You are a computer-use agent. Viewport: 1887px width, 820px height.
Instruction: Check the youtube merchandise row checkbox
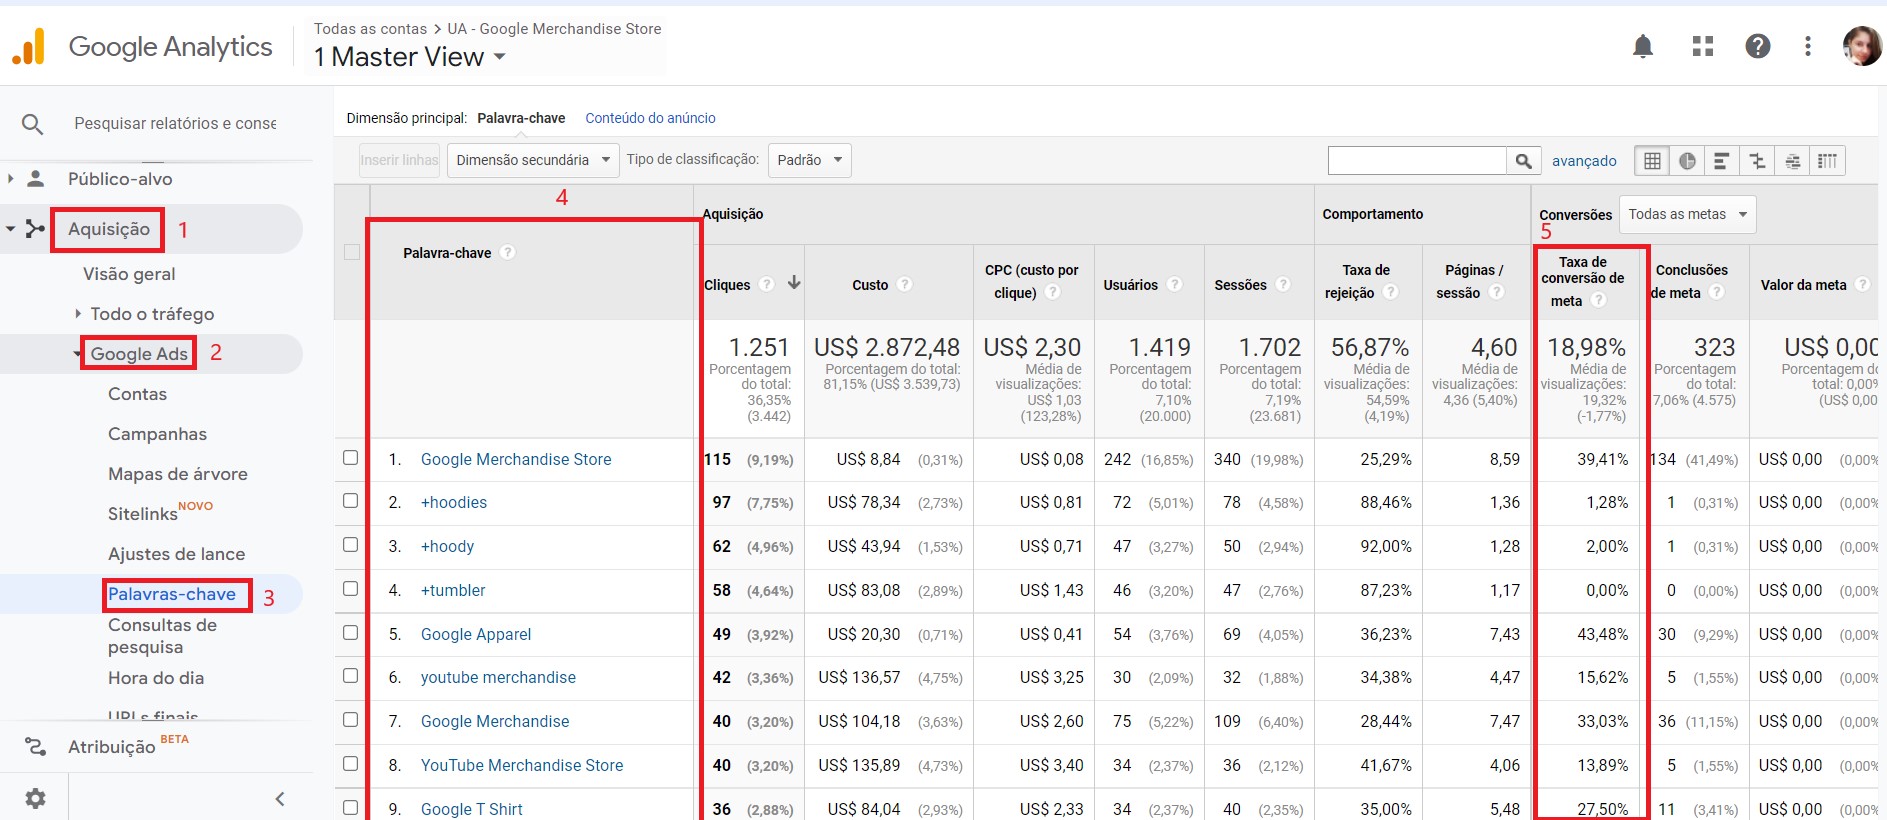350,675
